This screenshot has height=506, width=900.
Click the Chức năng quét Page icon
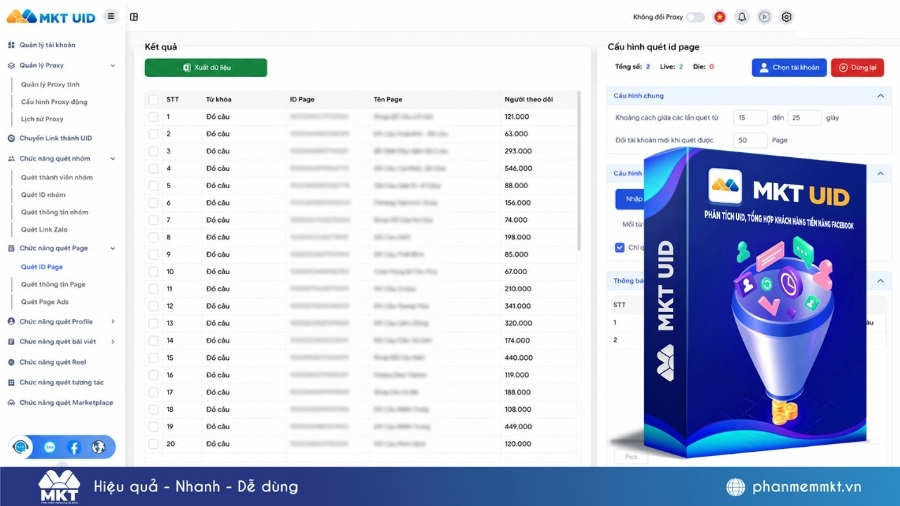point(11,248)
